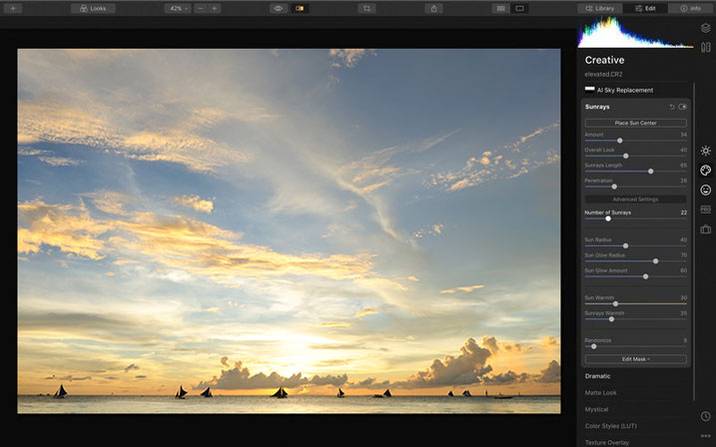Select the Creative palette icon

(x=705, y=170)
